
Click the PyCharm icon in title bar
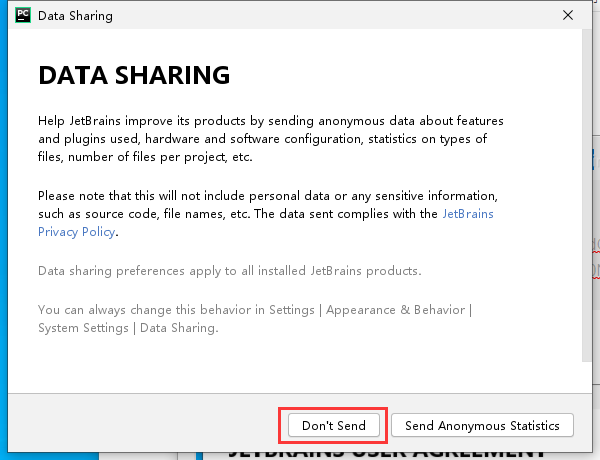(23, 15)
